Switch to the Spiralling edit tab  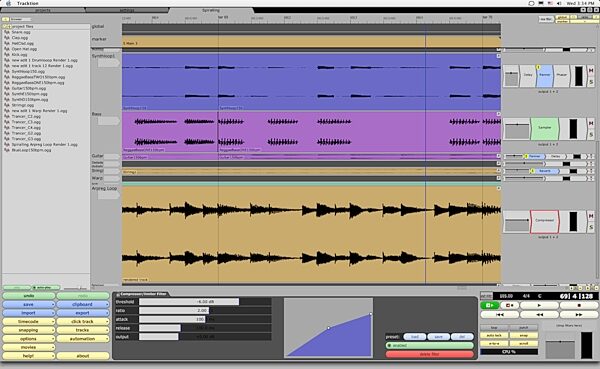click(211, 10)
